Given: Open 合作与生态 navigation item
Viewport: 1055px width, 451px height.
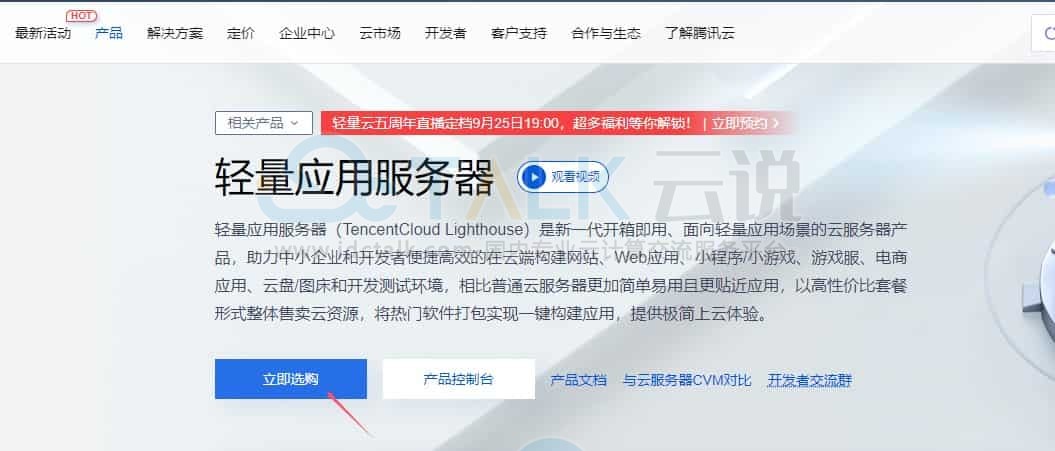Looking at the screenshot, I should tap(606, 33).
